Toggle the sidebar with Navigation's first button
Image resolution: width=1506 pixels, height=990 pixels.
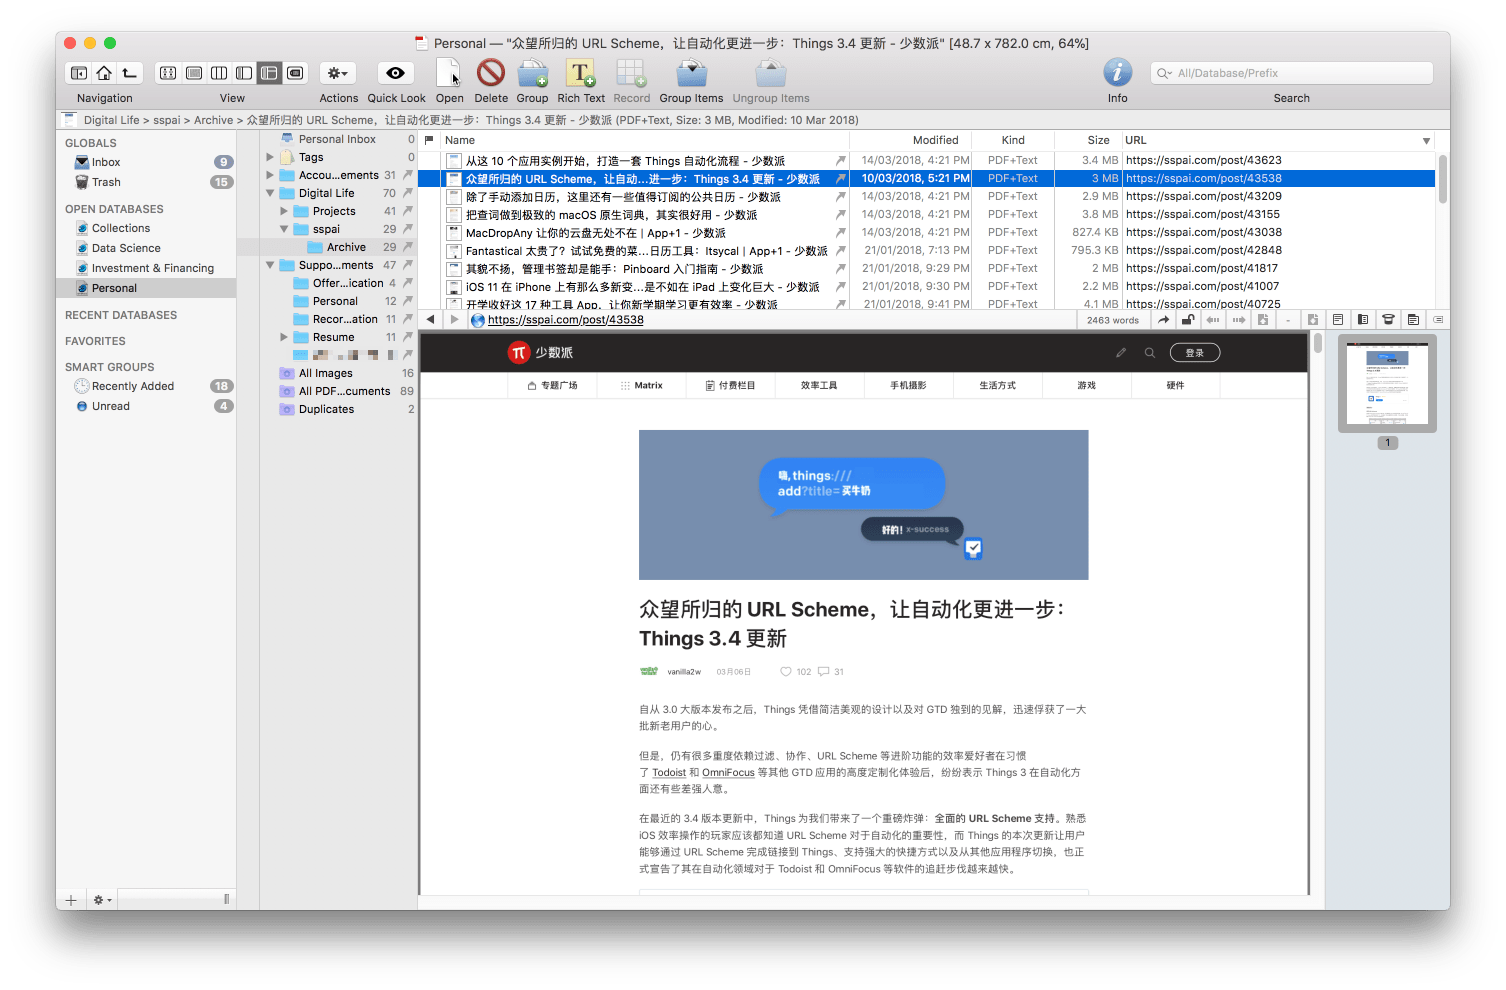coord(79,73)
